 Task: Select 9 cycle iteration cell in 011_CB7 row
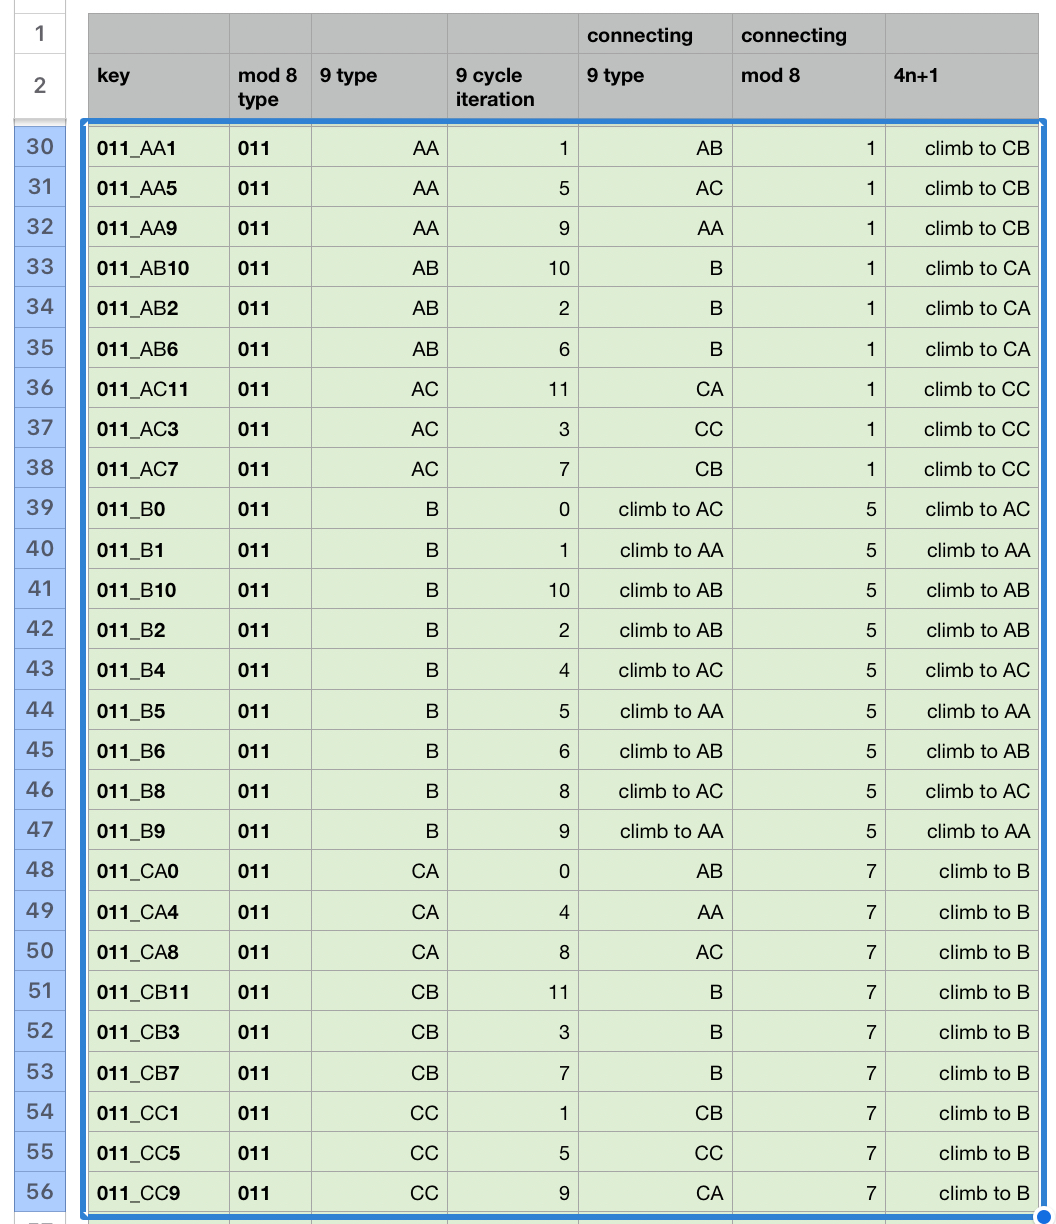point(512,1073)
